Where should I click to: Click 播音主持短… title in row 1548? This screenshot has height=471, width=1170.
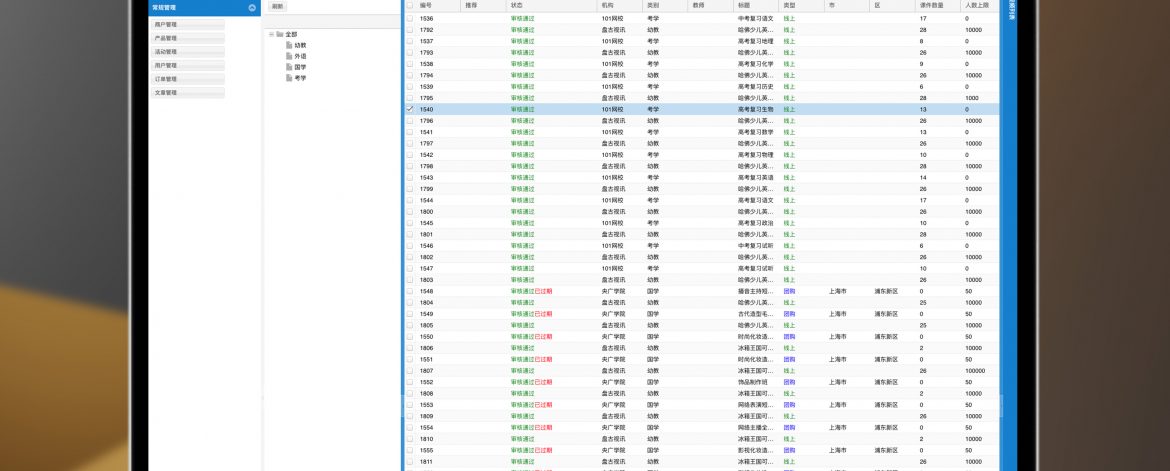[x=756, y=291]
